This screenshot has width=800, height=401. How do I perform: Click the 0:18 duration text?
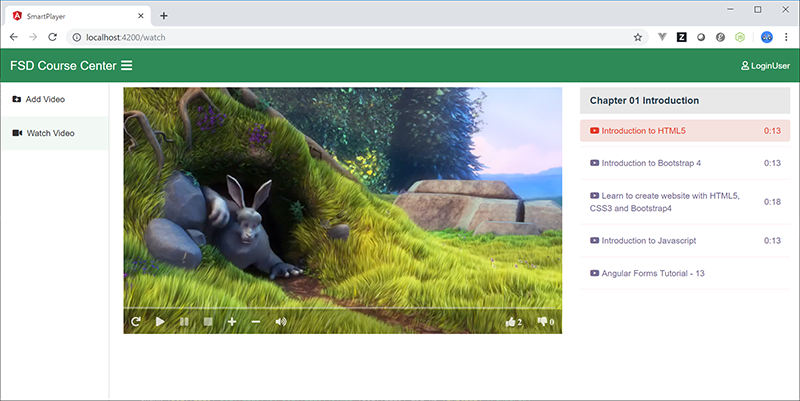pyautogui.click(x=772, y=202)
